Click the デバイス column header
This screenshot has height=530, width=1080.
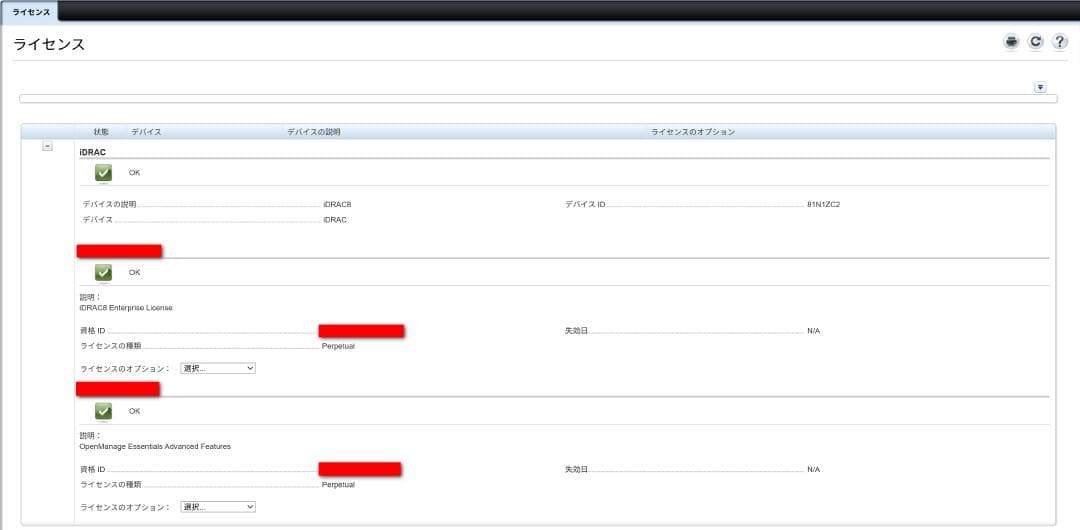click(x=146, y=132)
